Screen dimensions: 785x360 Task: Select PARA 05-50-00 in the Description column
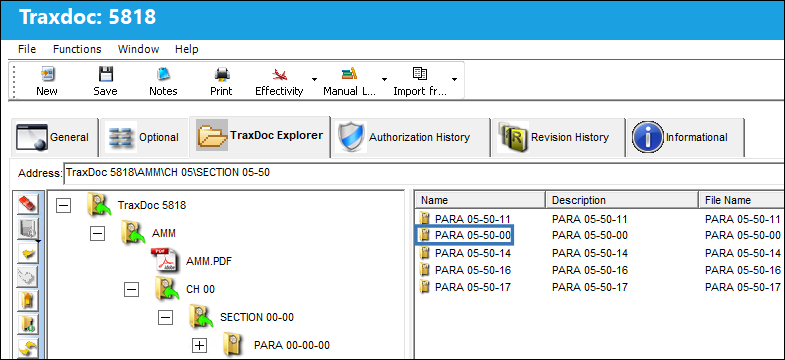coord(590,235)
